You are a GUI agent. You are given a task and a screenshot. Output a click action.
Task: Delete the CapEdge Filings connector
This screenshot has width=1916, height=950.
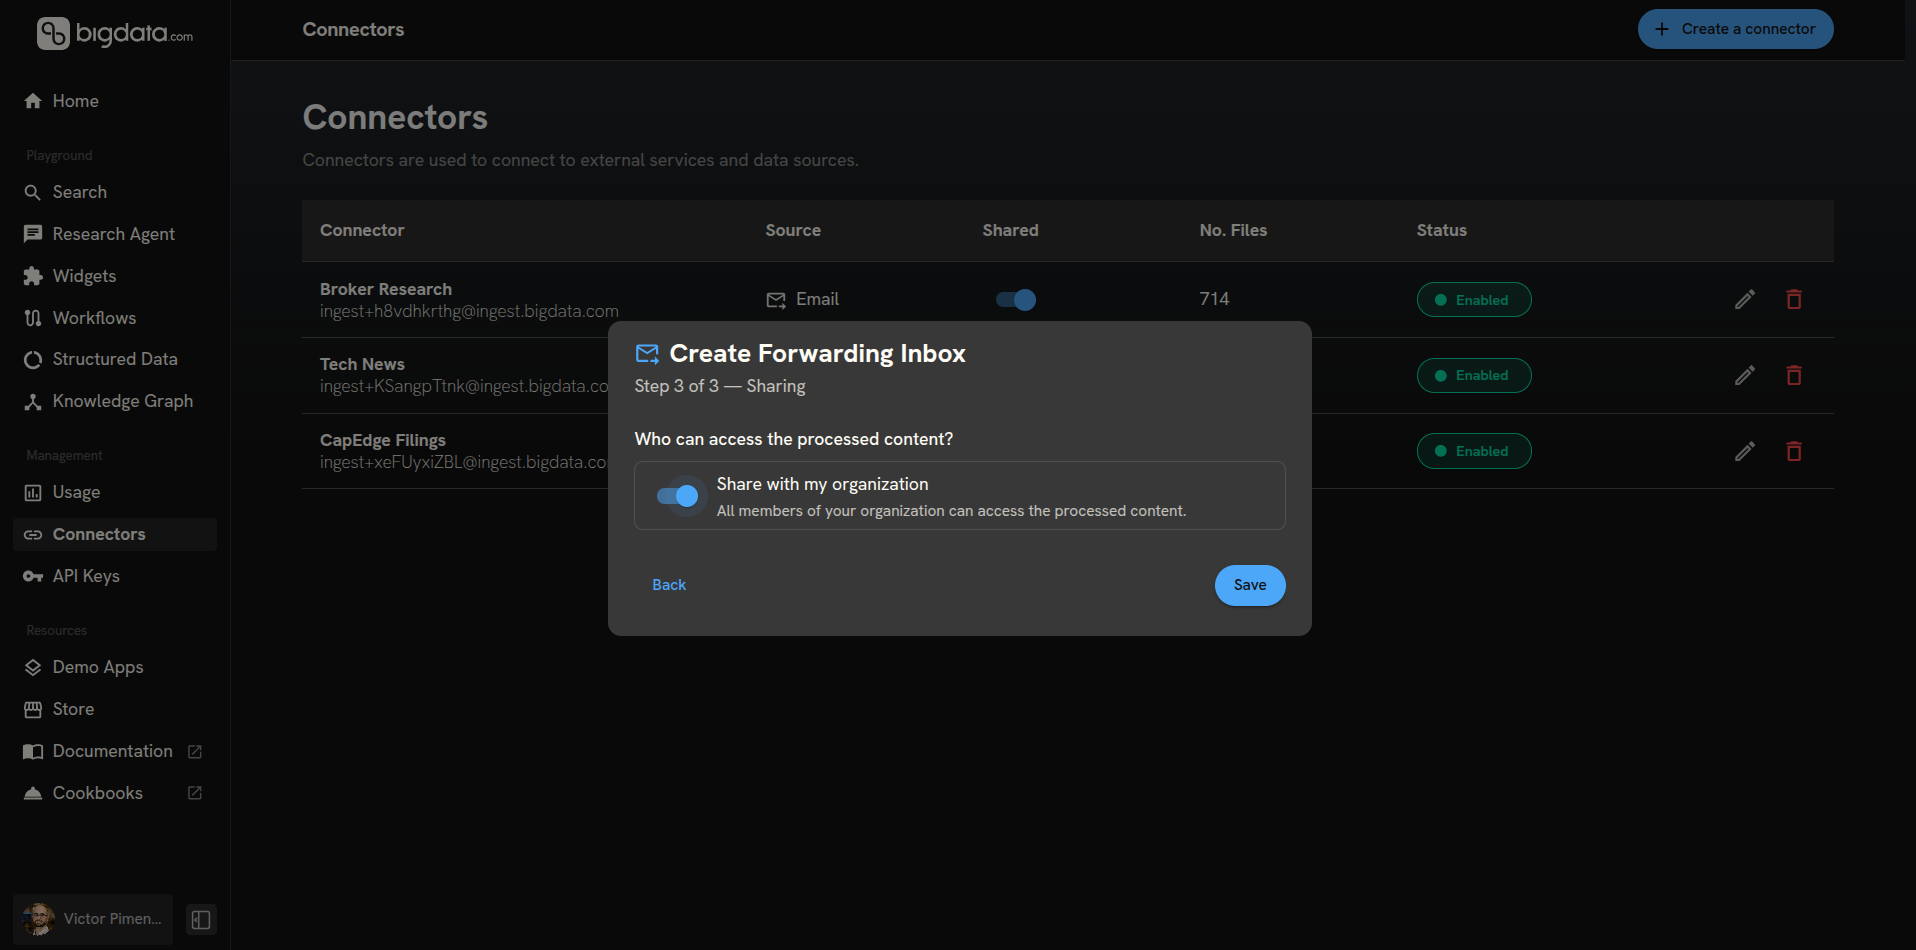(x=1794, y=451)
